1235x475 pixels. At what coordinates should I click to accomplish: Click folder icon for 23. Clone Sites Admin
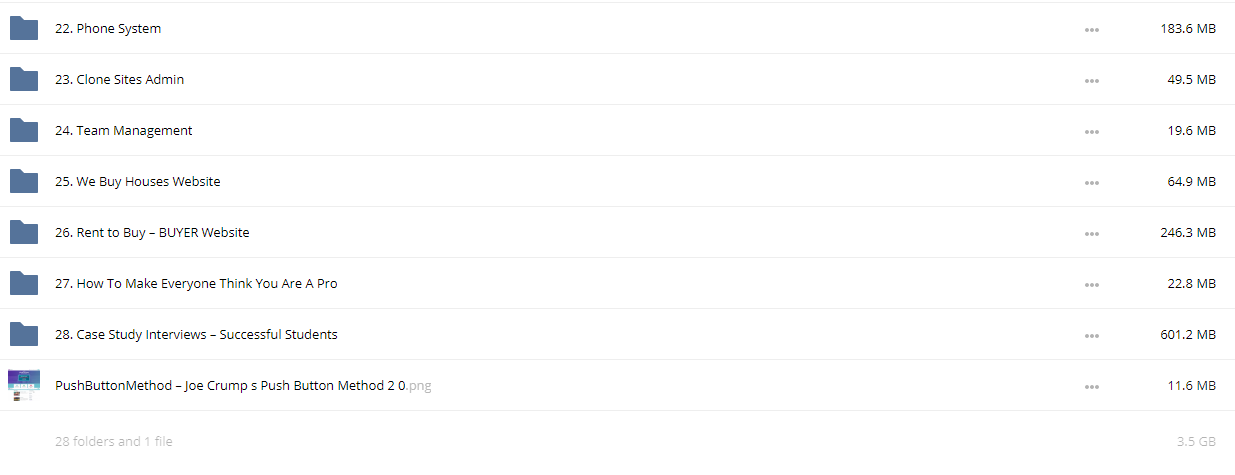coord(24,79)
